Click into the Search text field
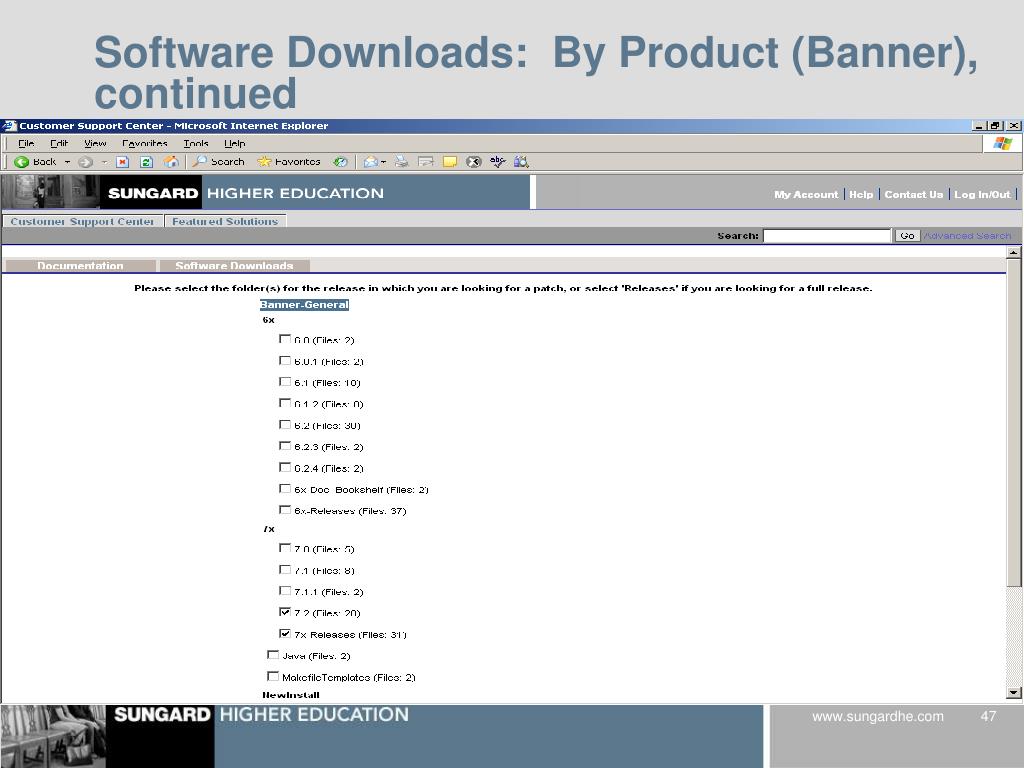Screen dimensions: 1024x768 click(x=827, y=236)
